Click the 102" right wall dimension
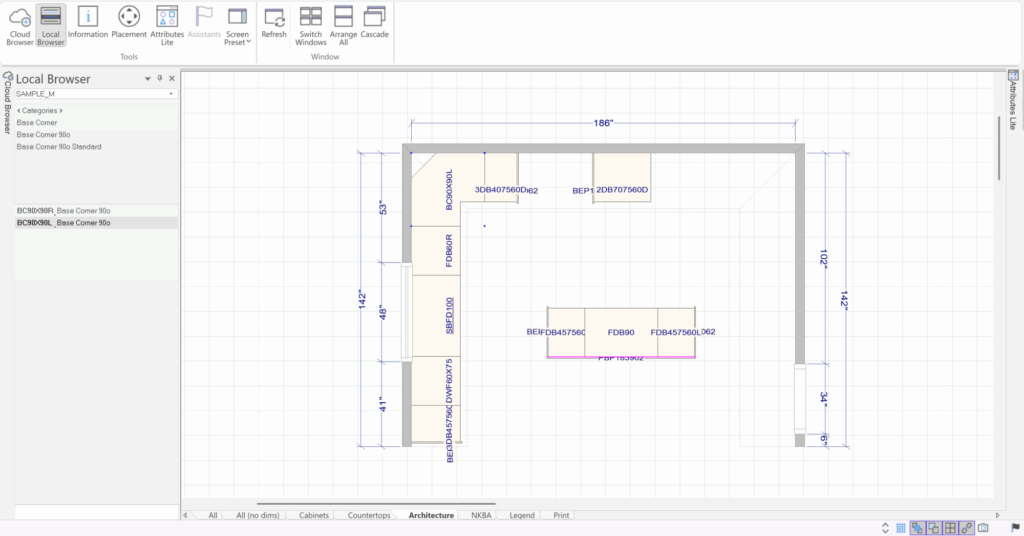The width and height of the screenshot is (1024, 536). [824, 258]
